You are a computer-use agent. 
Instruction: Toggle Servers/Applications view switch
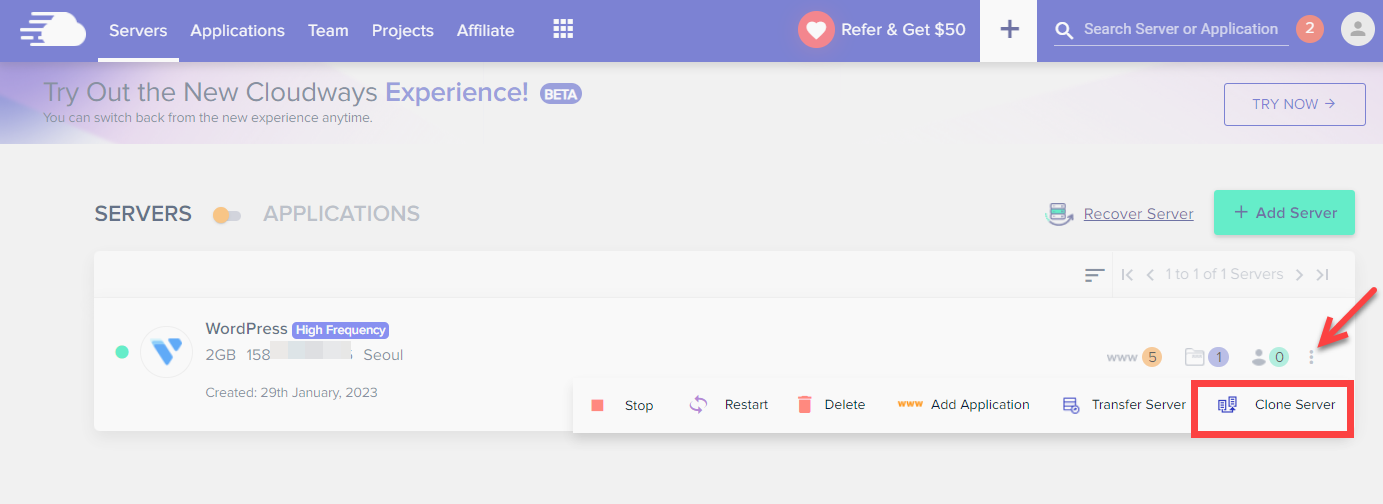[227, 215]
